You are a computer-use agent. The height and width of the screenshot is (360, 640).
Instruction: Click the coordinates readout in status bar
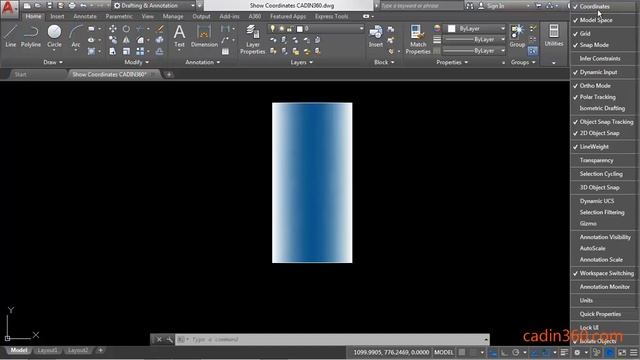pyautogui.click(x=391, y=352)
